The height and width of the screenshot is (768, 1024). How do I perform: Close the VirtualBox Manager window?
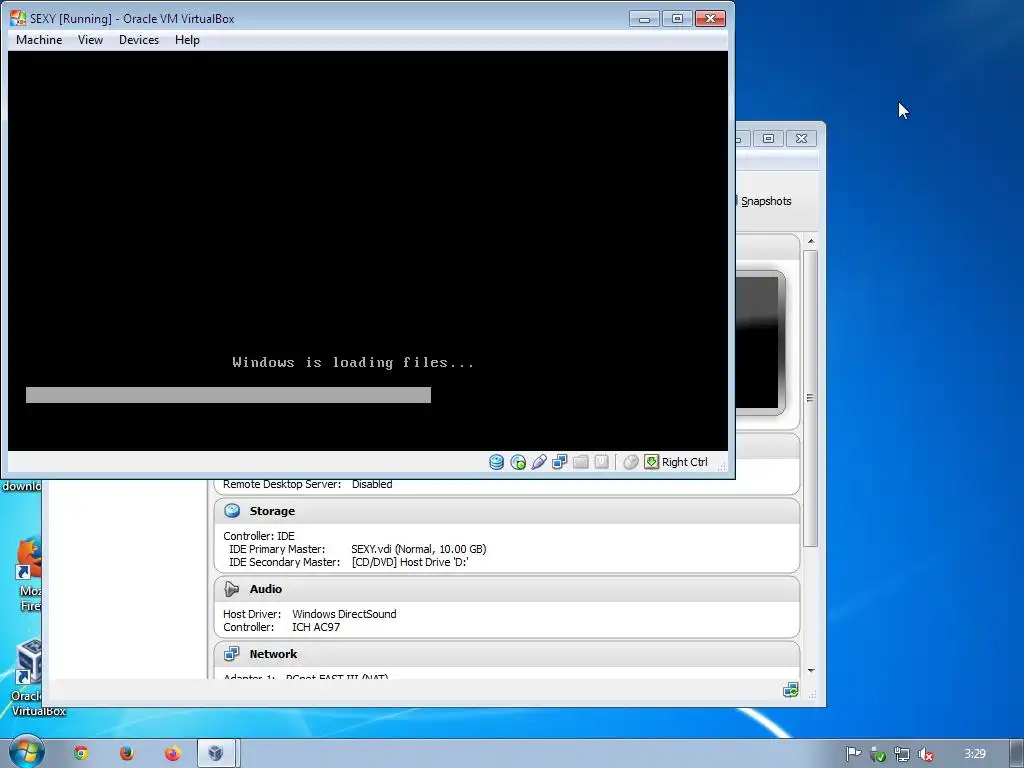tap(801, 138)
